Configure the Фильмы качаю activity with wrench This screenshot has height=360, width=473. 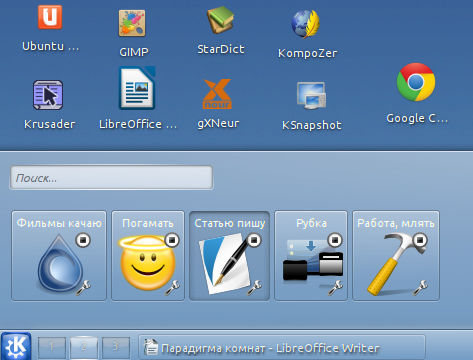[x=83, y=288]
